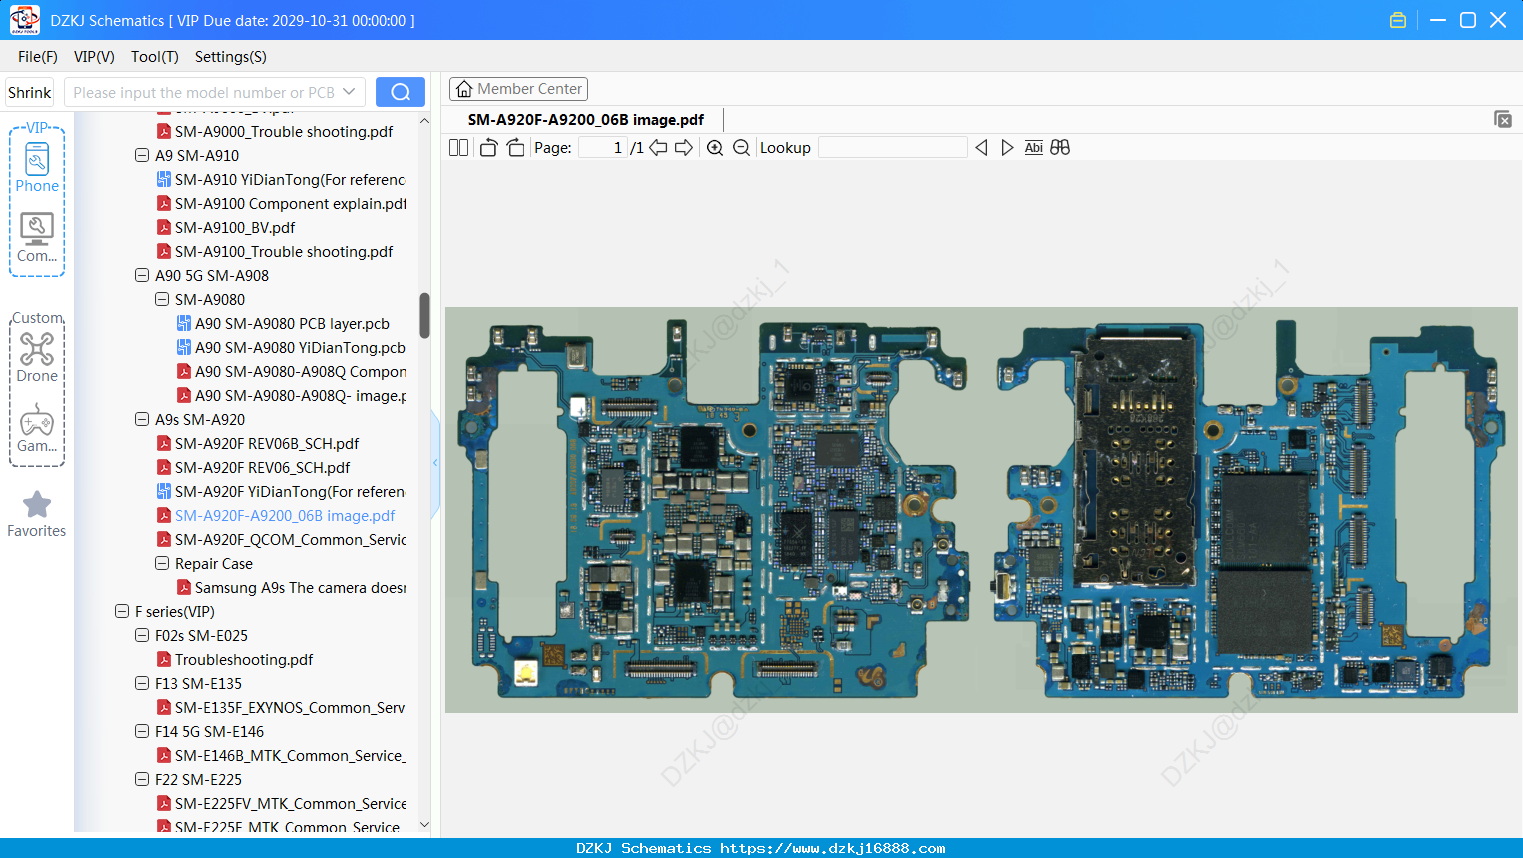
Task: Open SM-A920F REV06B_SCH.pdf
Action: tap(266, 444)
